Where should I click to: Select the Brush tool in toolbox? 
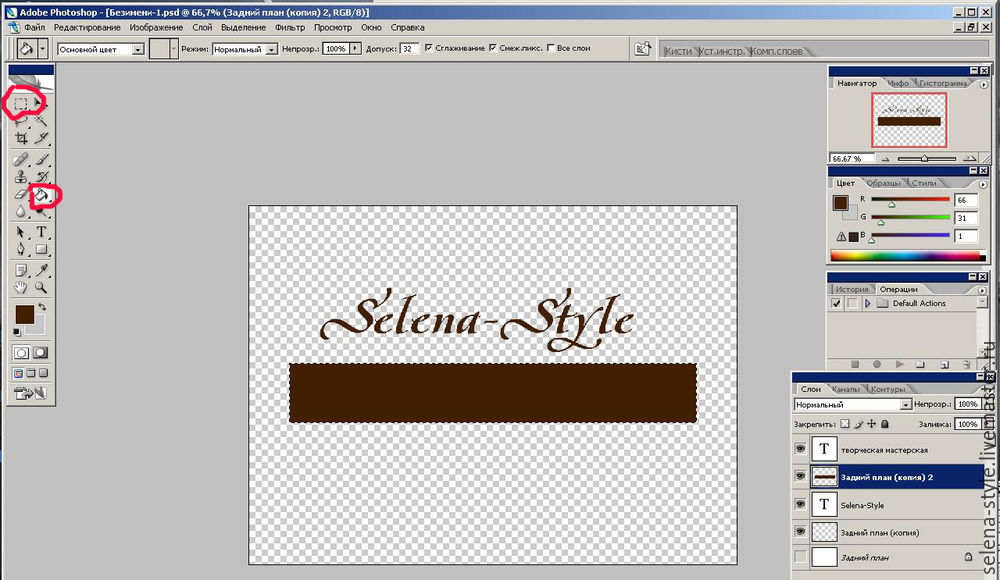pos(41,159)
